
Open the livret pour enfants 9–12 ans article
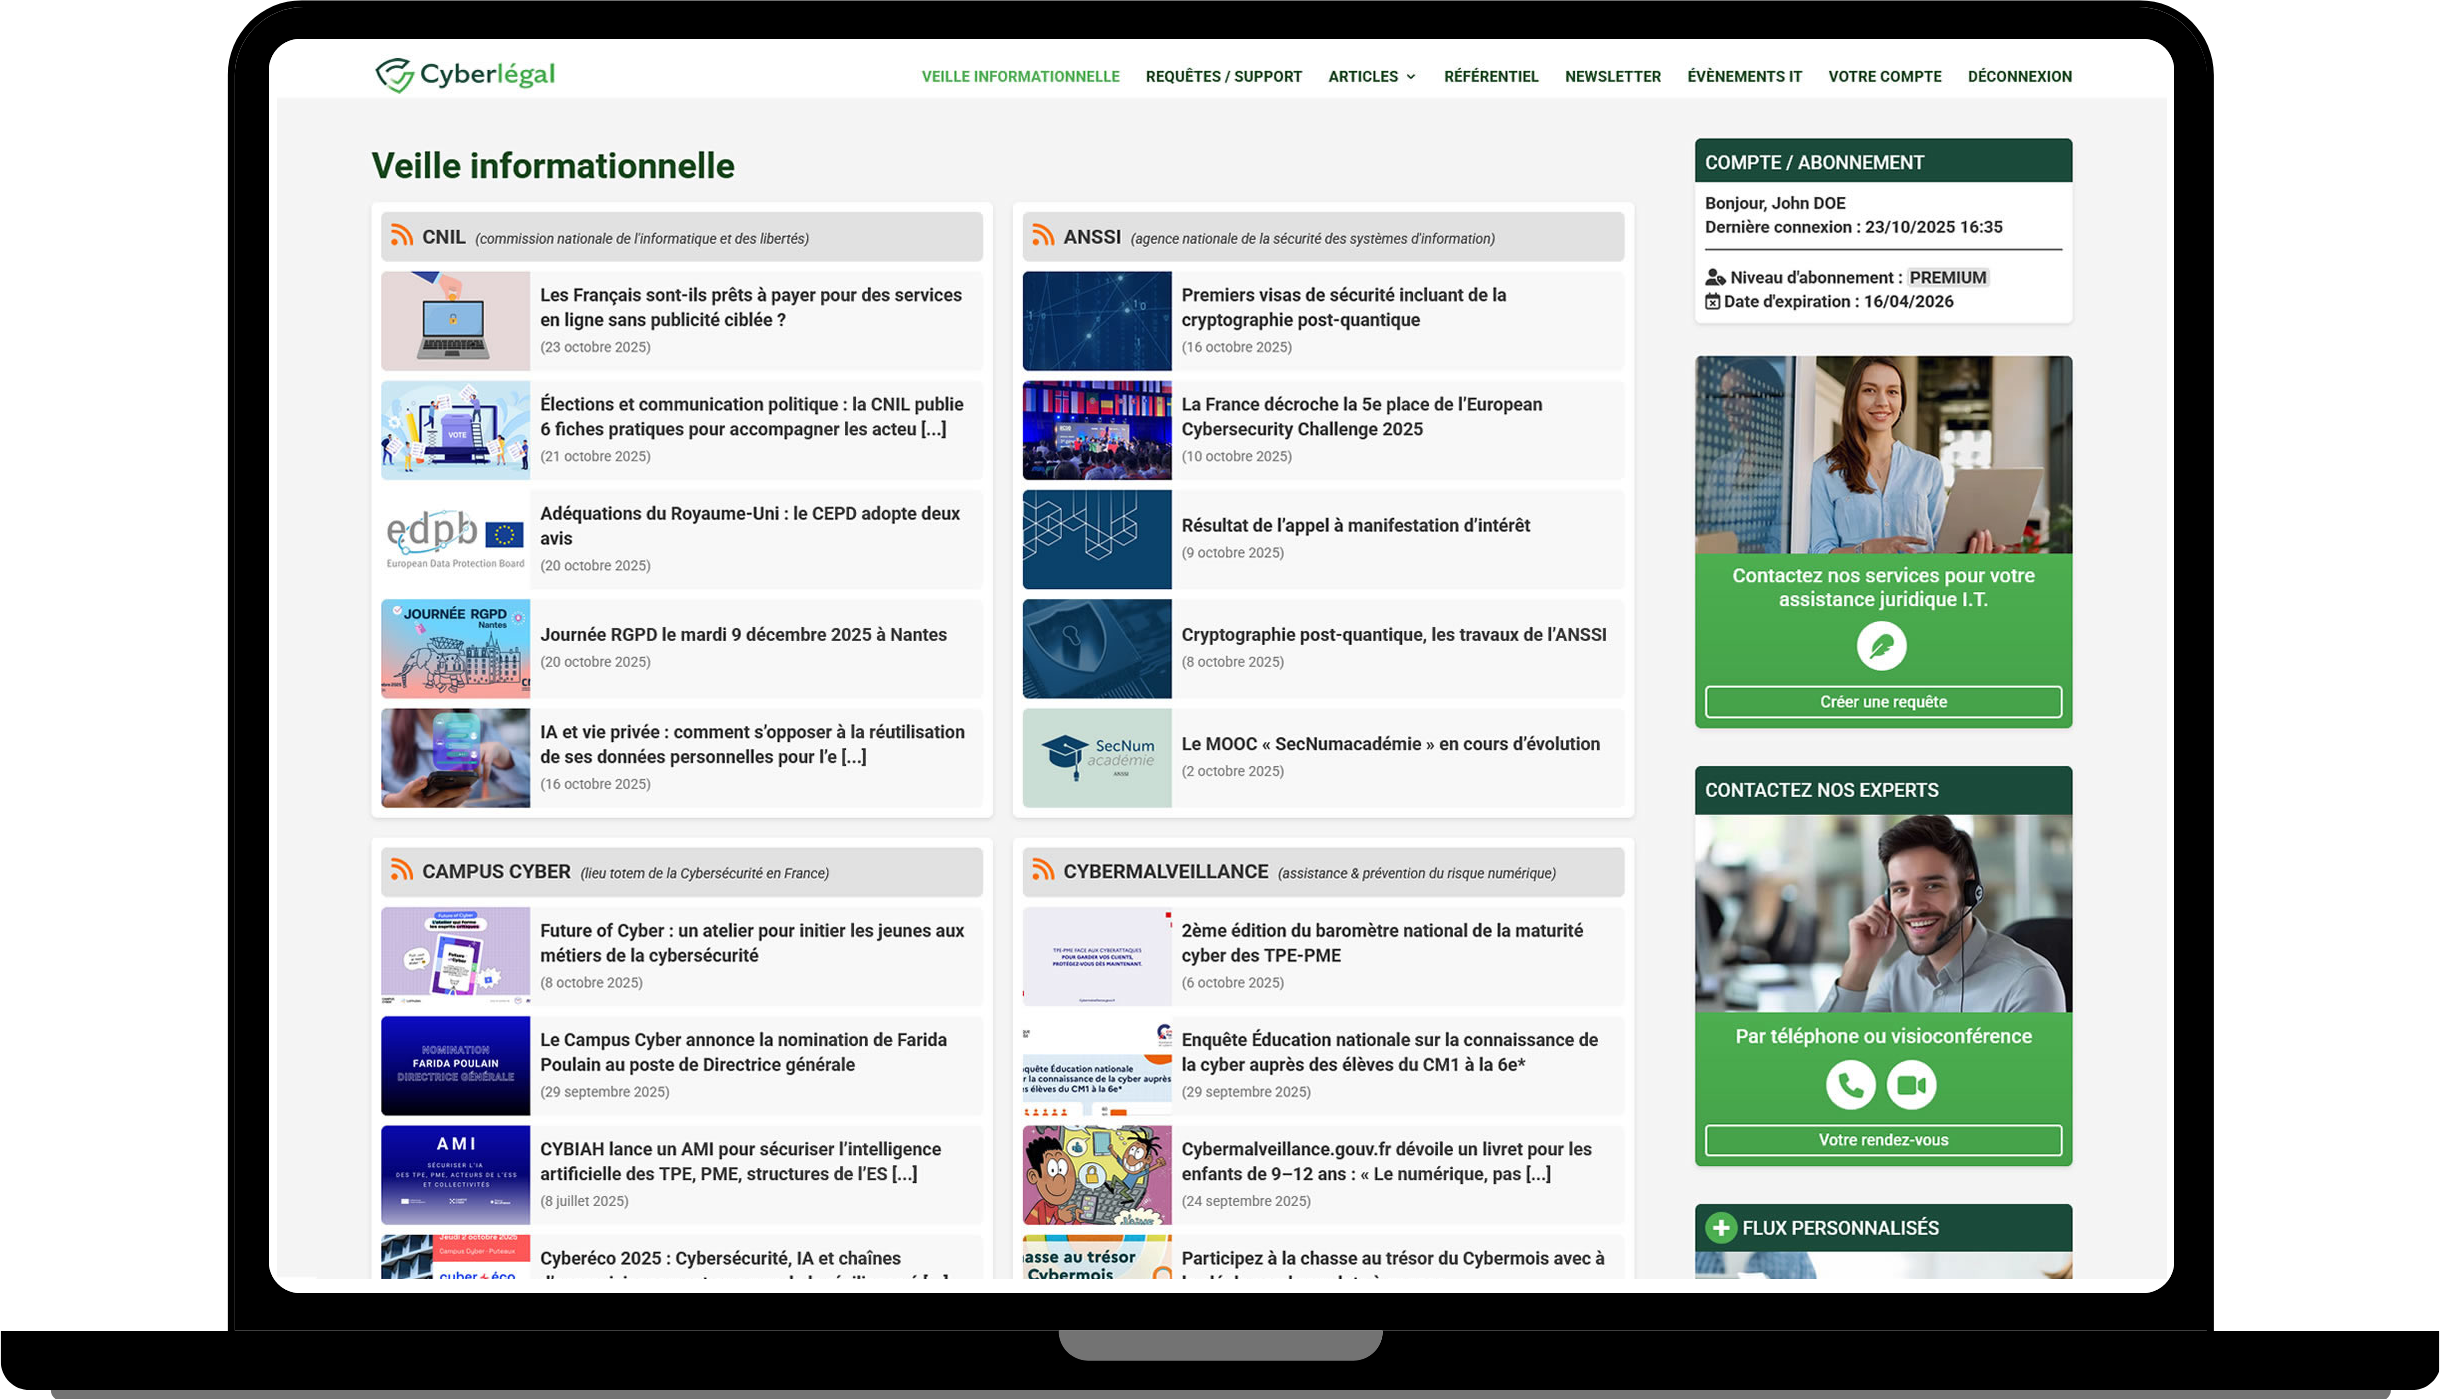point(1387,1162)
